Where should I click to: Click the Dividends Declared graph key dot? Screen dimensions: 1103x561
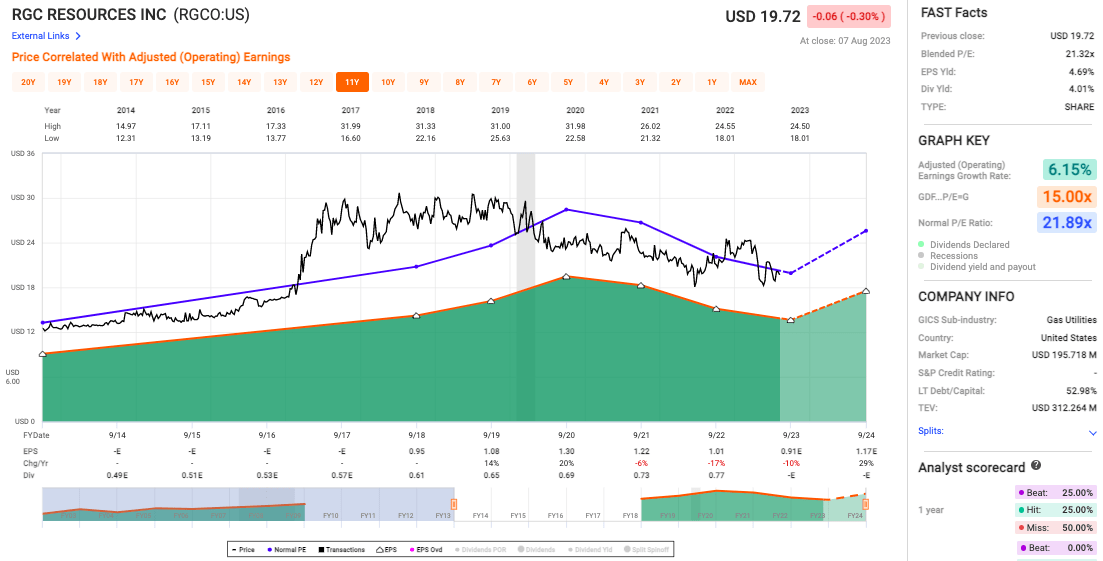(x=922, y=245)
